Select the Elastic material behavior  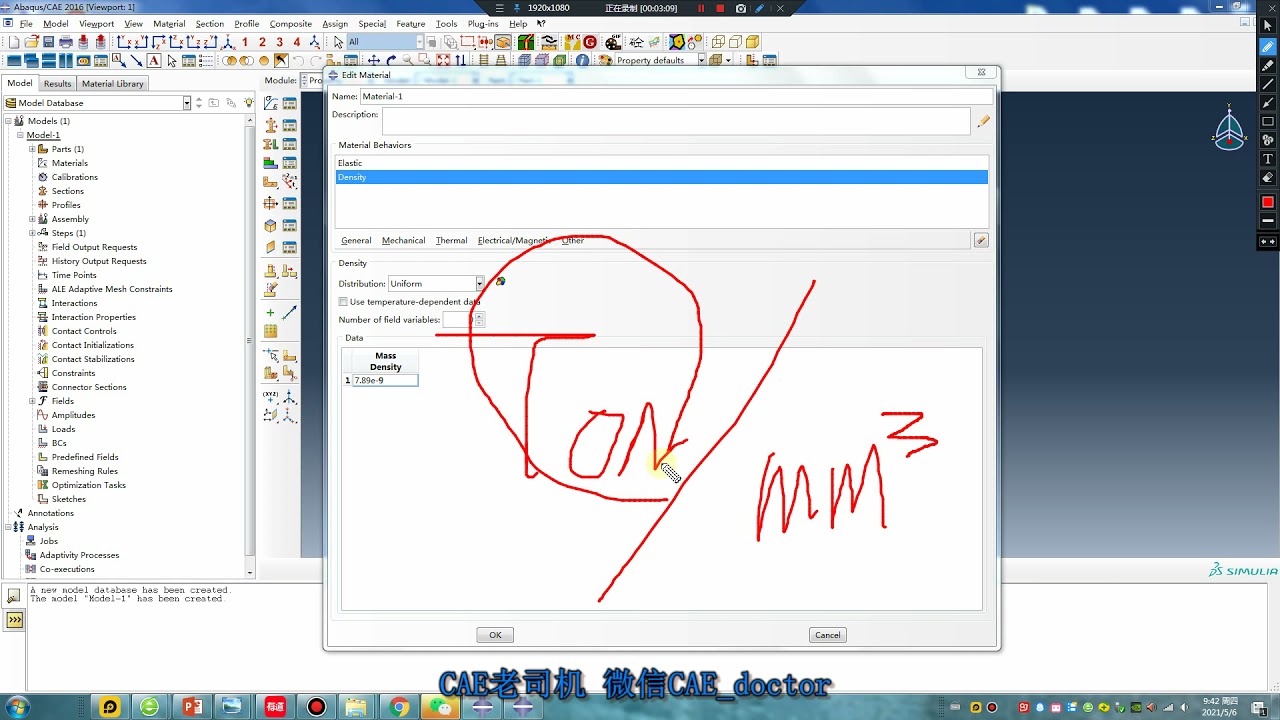coord(661,163)
